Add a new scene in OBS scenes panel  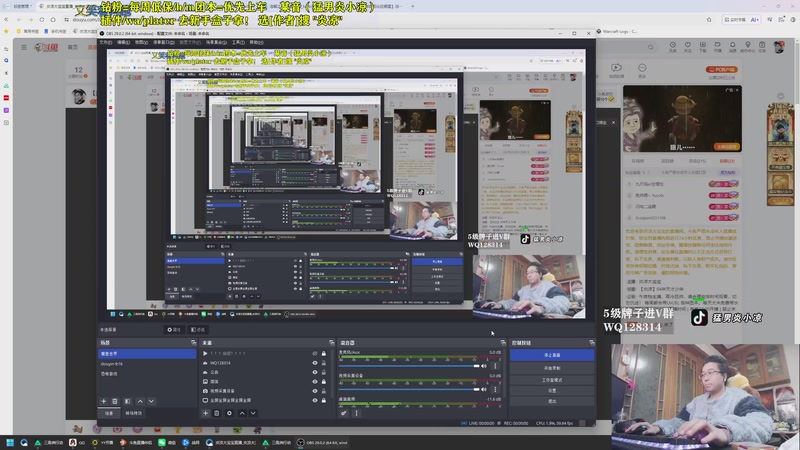104,401
